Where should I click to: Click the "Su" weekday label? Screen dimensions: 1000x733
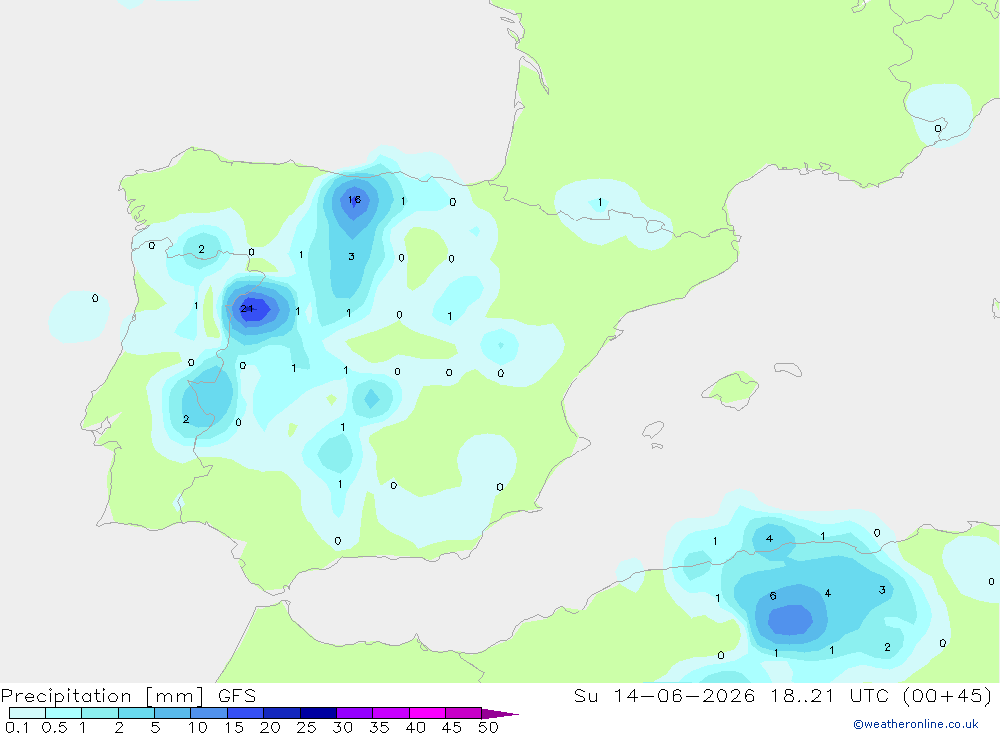[x=585, y=696]
